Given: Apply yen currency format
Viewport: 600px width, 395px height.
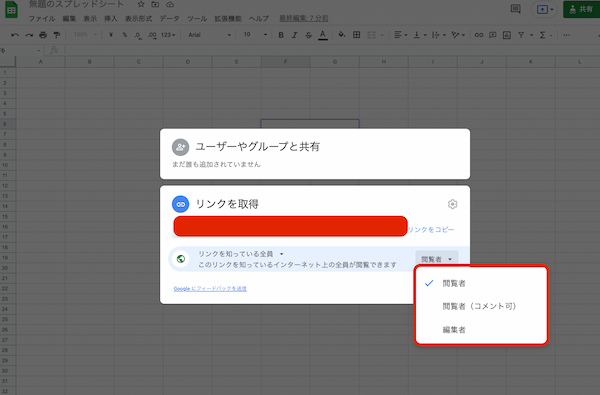Looking at the screenshot, I should (111, 35).
